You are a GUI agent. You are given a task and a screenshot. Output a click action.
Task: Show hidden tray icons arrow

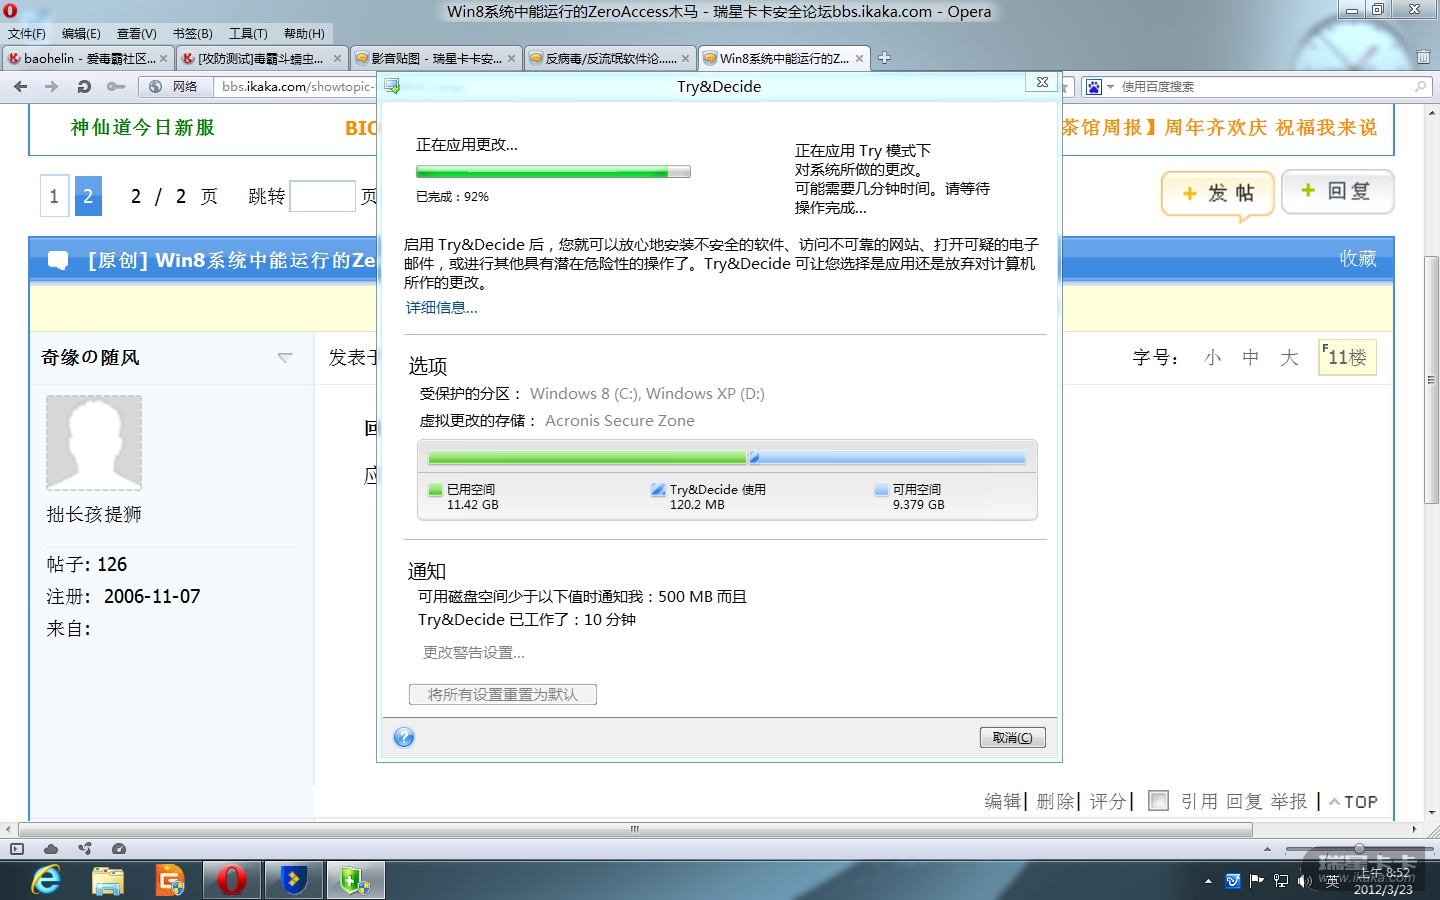(x=1208, y=881)
